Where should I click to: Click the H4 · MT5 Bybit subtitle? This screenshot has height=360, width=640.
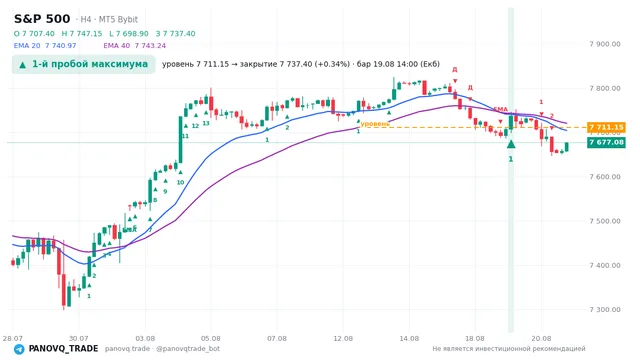click(107, 20)
